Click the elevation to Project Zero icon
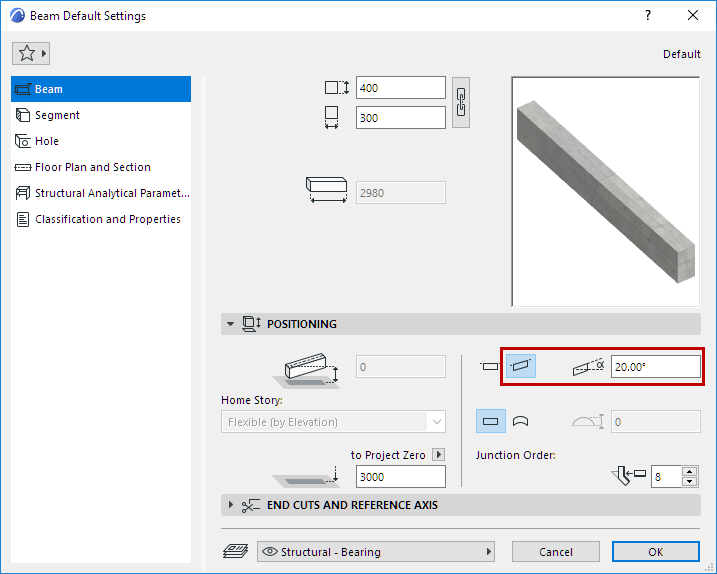 coord(306,477)
